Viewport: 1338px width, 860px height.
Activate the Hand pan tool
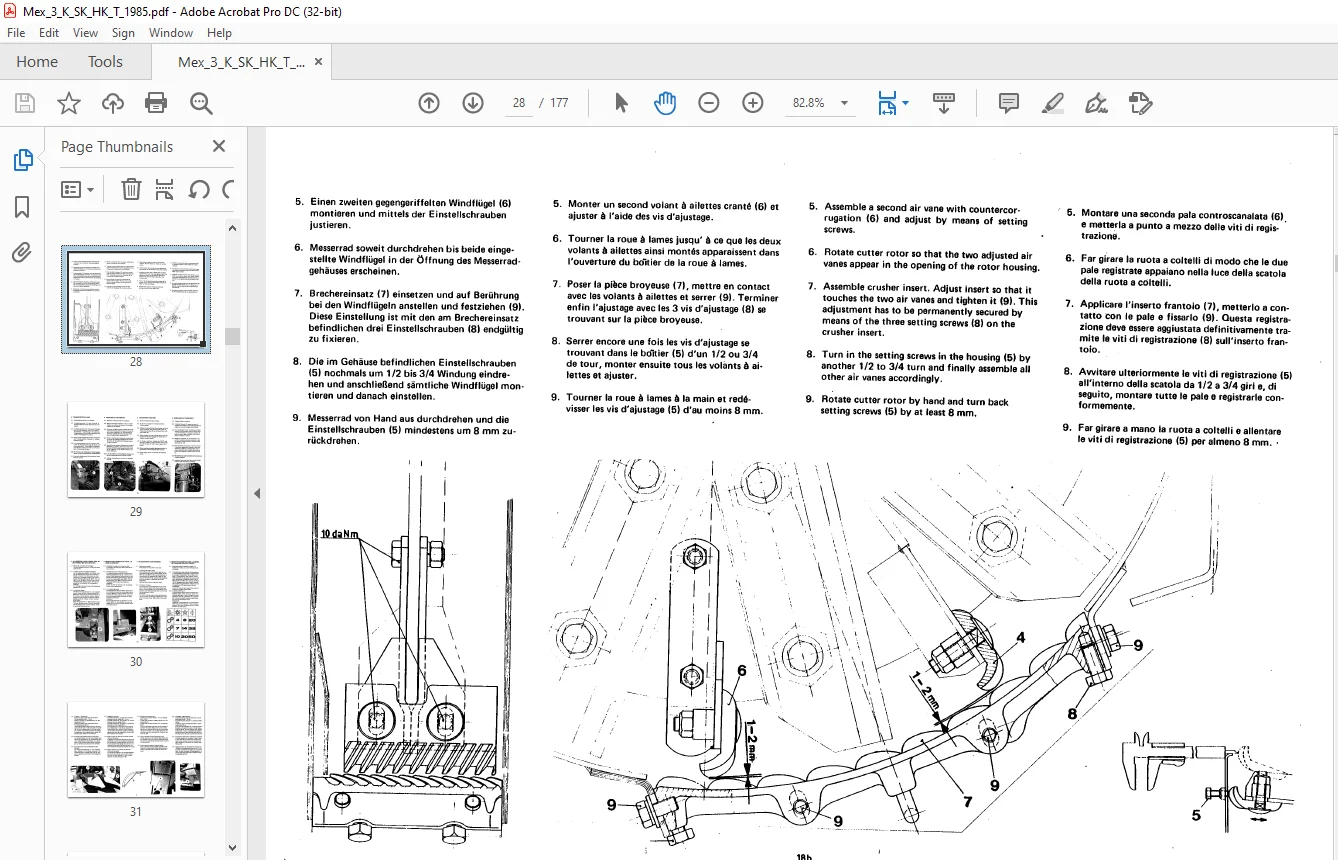(x=665, y=103)
